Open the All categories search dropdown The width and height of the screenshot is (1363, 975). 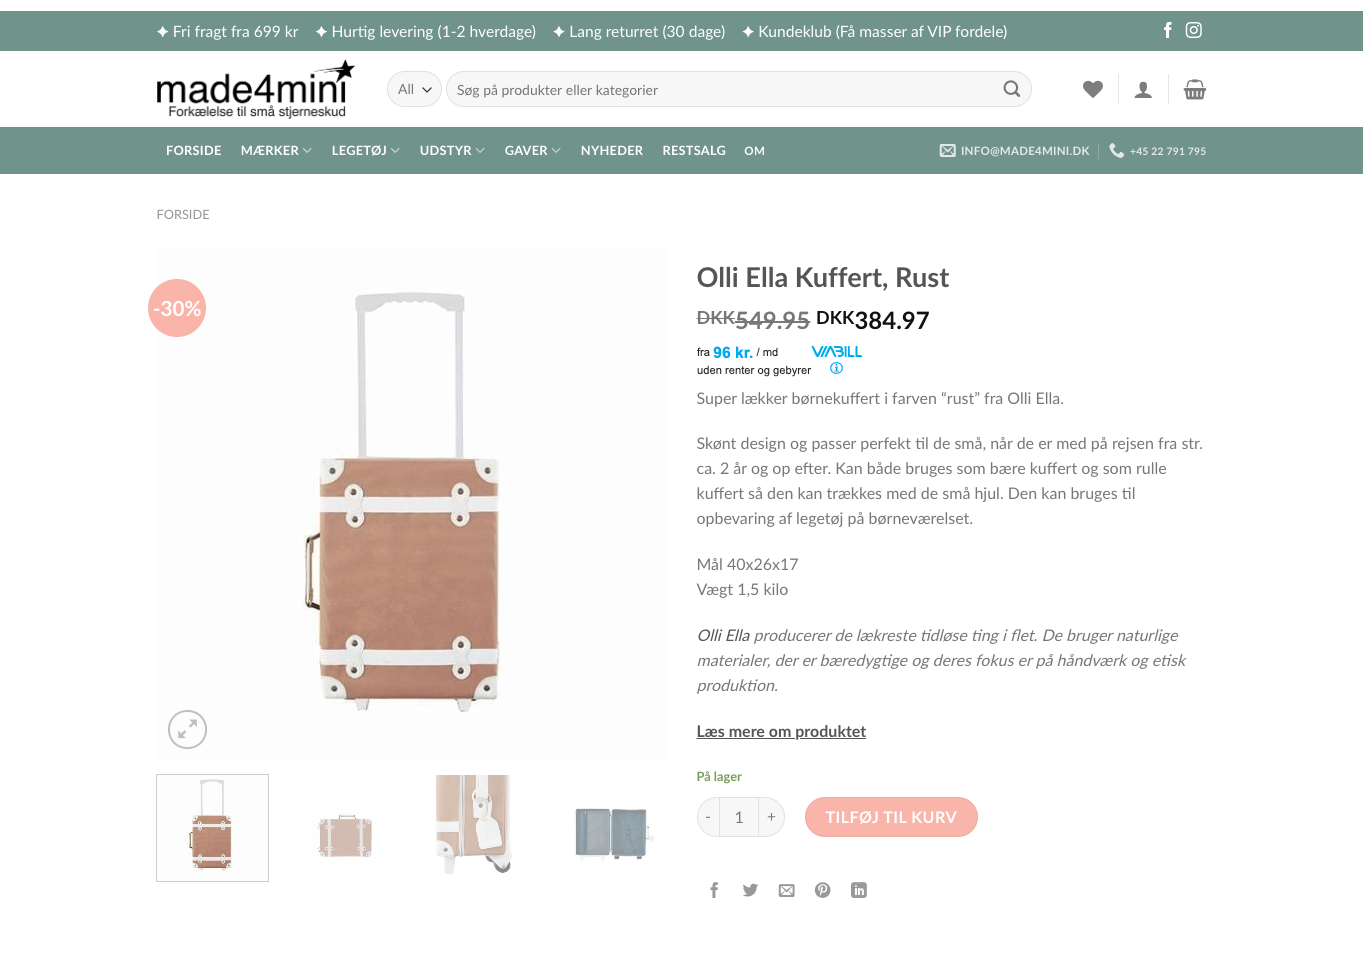pyautogui.click(x=414, y=89)
